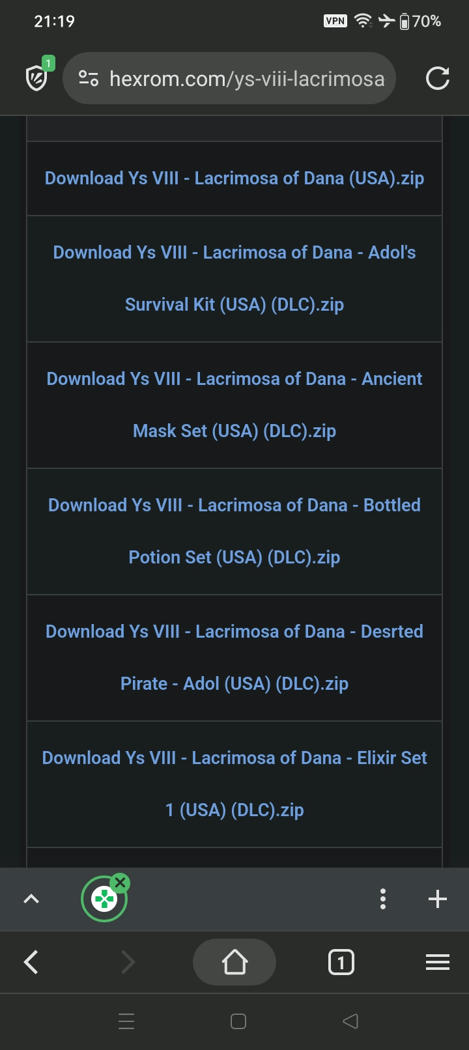
Task: Download Adol's Survival Kit DLC zip
Action: (x=234, y=279)
